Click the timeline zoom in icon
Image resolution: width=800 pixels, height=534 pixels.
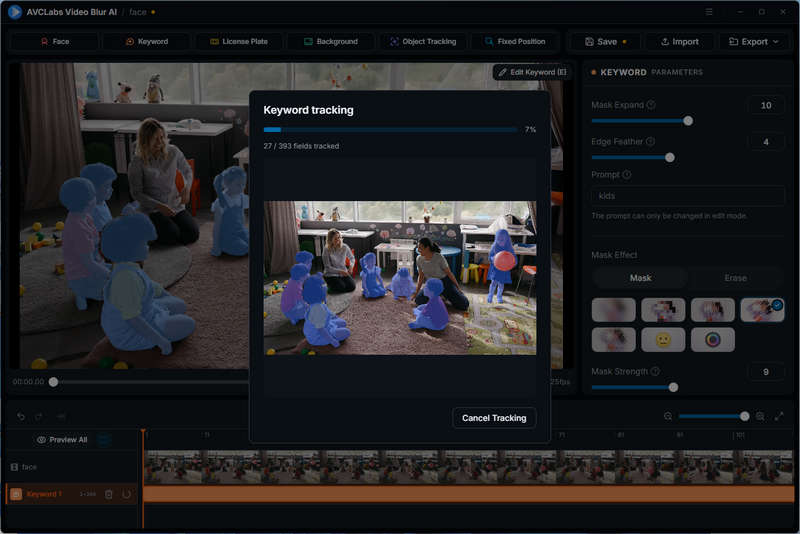point(760,416)
